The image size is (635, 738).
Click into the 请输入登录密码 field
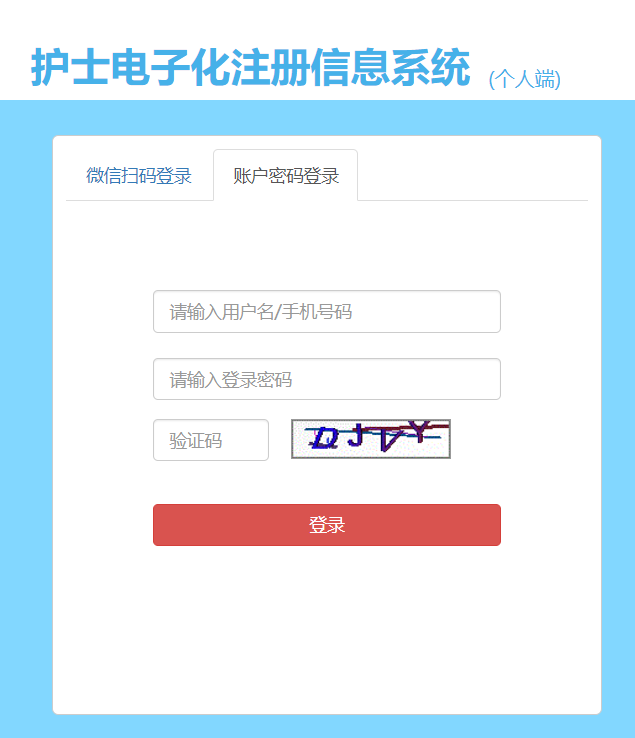[327, 379]
